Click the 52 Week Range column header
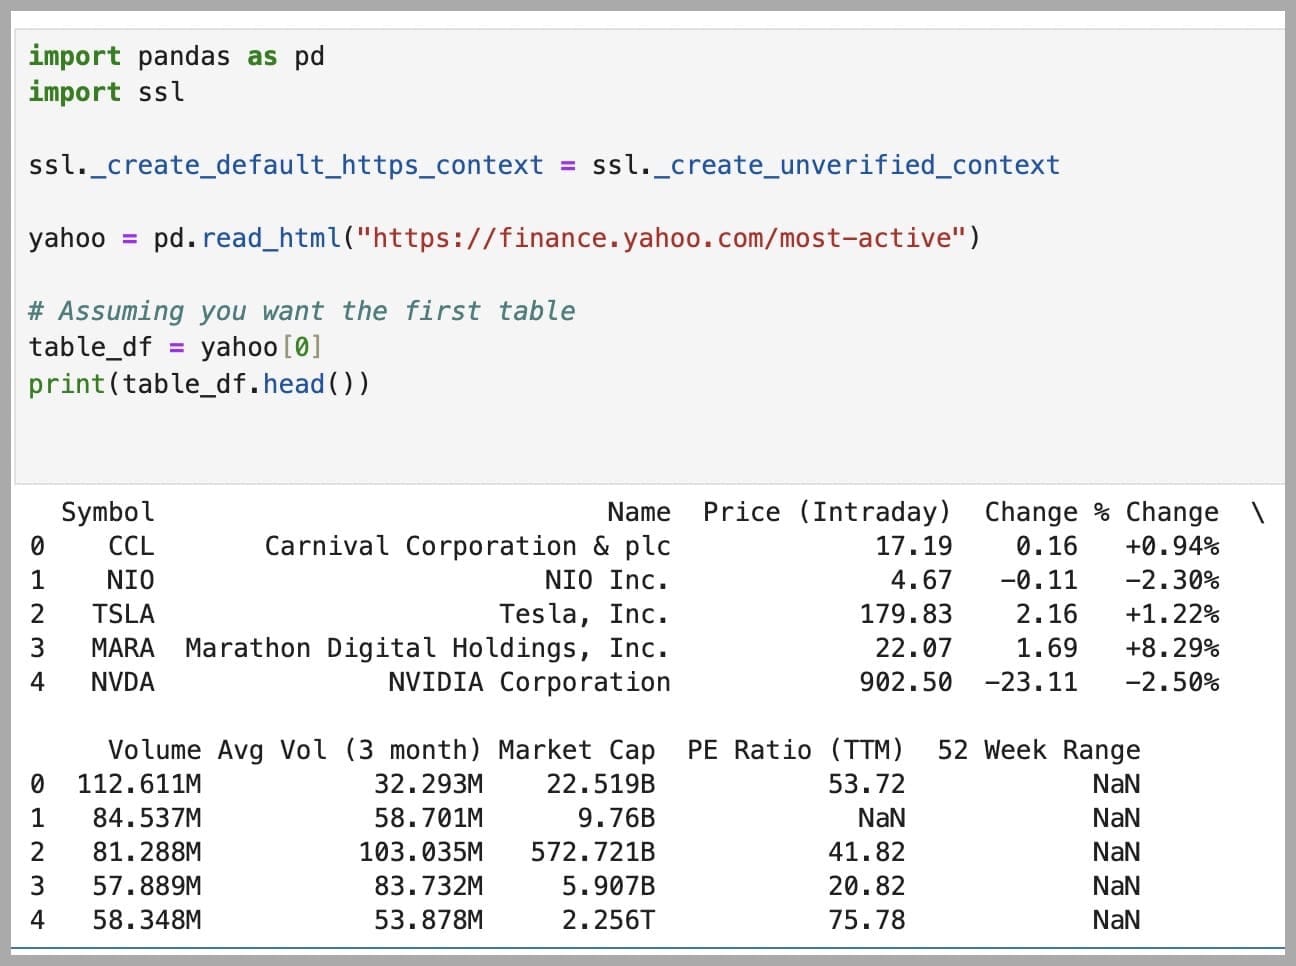 [x=1040, y=750]
